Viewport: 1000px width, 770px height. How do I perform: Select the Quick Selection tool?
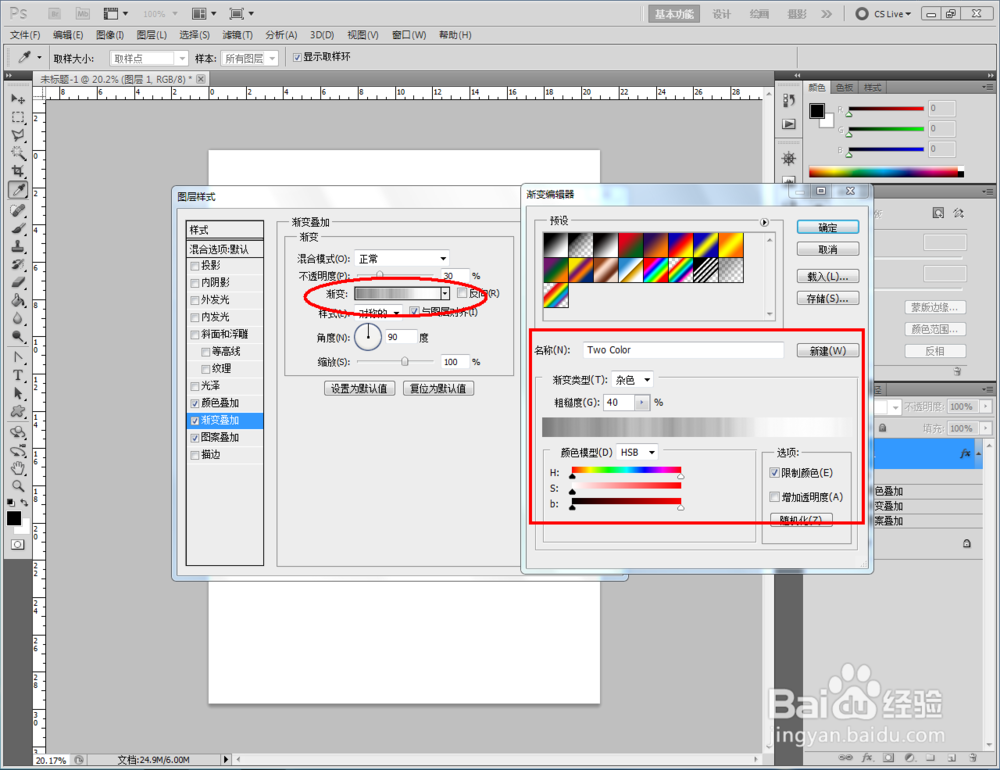point(18,153)
